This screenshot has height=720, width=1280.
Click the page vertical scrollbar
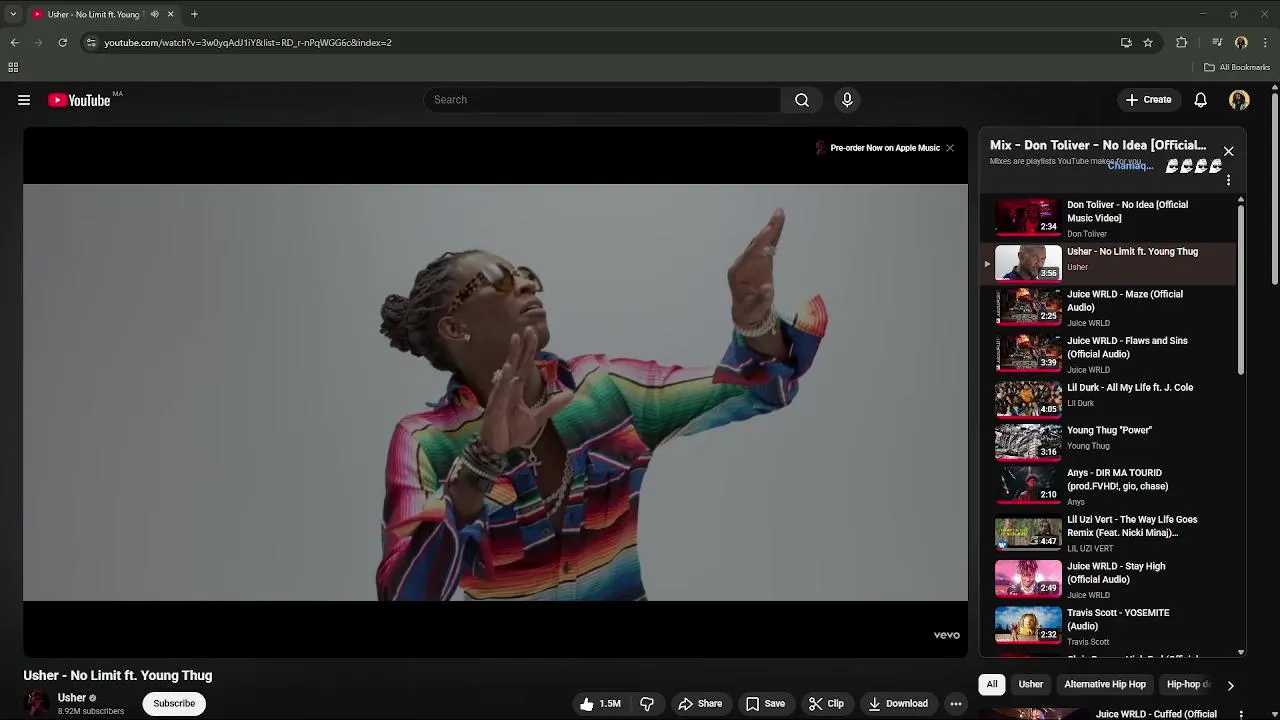(x=1275, y=190)
